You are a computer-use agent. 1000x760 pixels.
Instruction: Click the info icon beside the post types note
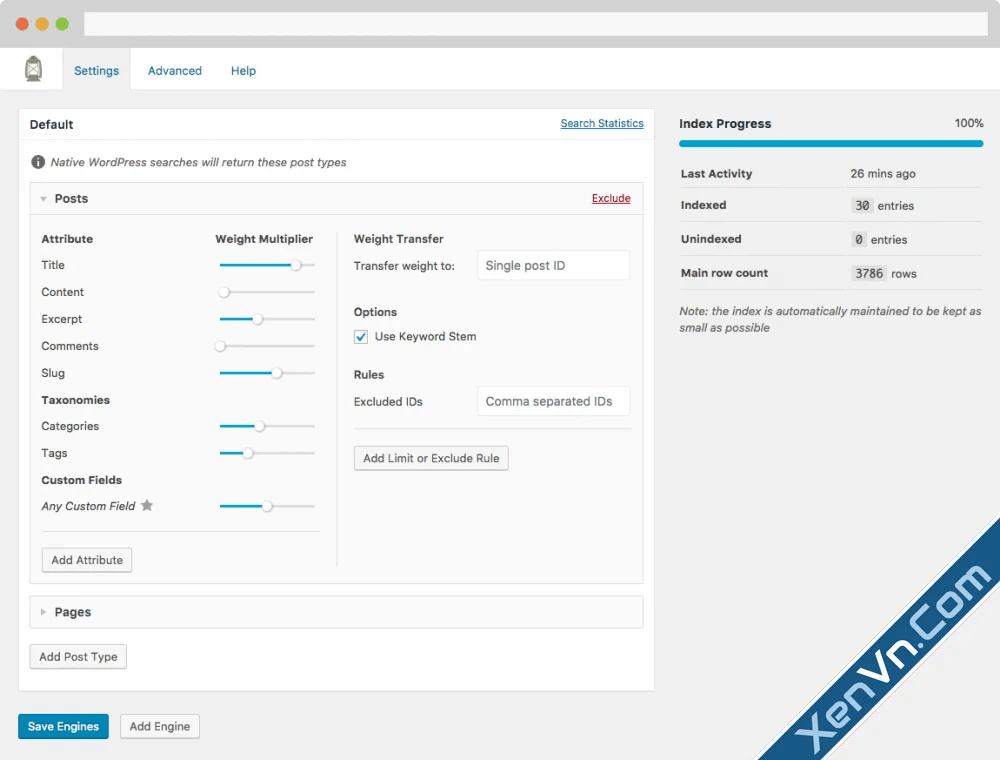point(37,162)
